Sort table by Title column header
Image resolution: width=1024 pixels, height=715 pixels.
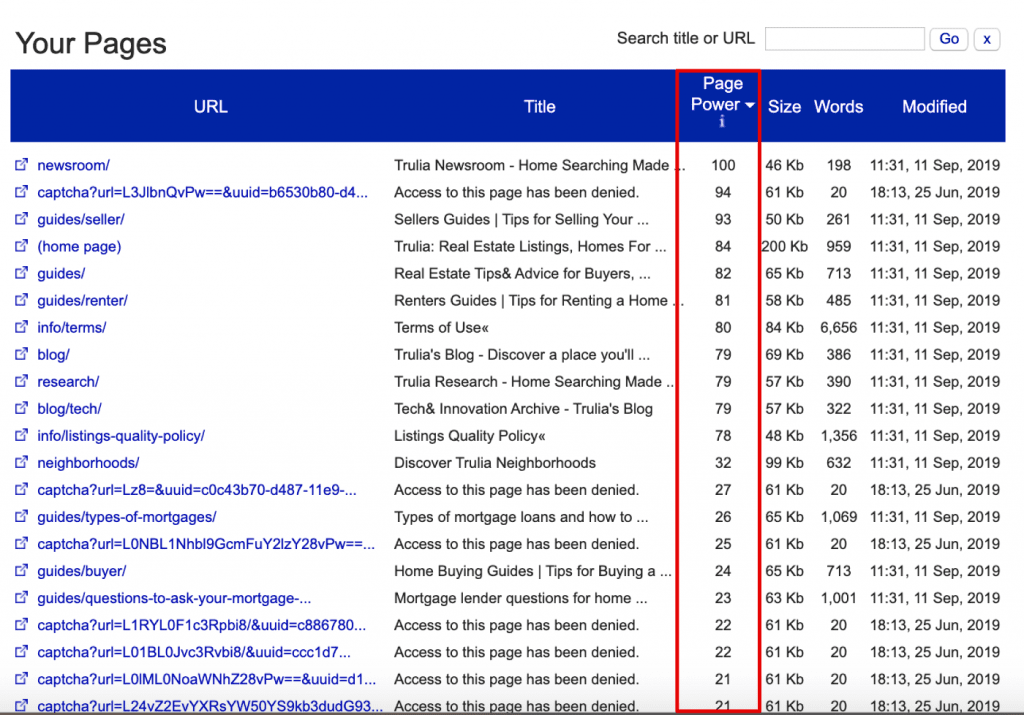[x=539, y=106]
